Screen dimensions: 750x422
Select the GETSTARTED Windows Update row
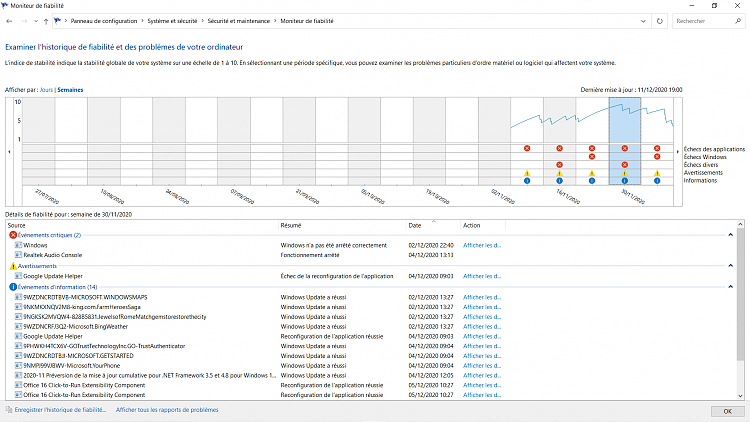[371, 356]
